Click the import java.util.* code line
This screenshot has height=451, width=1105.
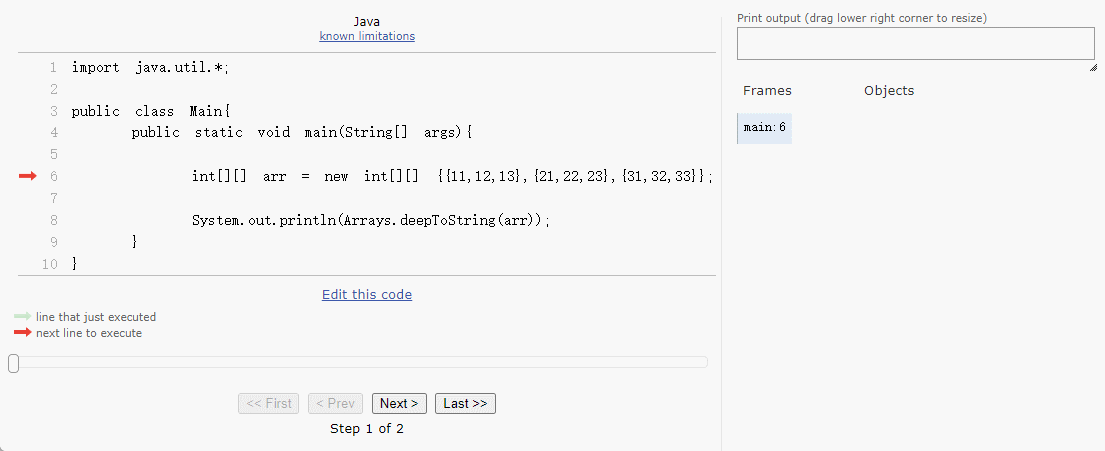pos(157,68)
